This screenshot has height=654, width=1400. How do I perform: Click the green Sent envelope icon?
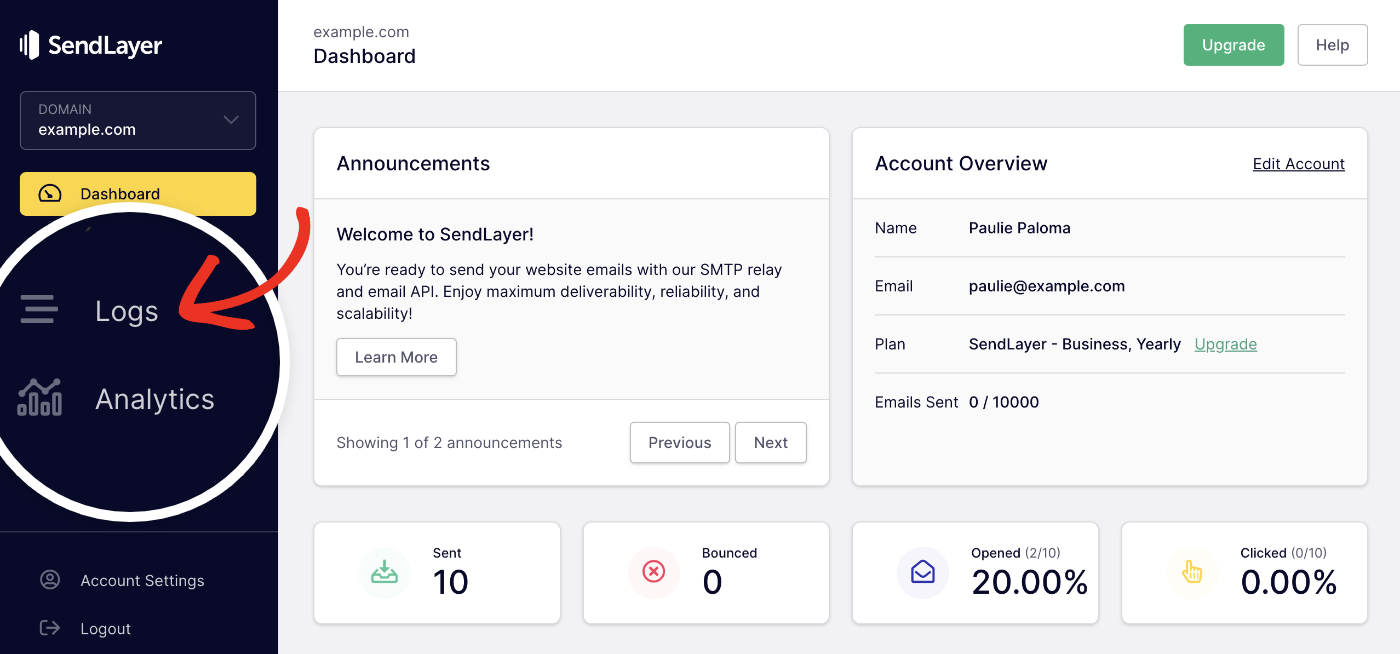click(385, 572)
